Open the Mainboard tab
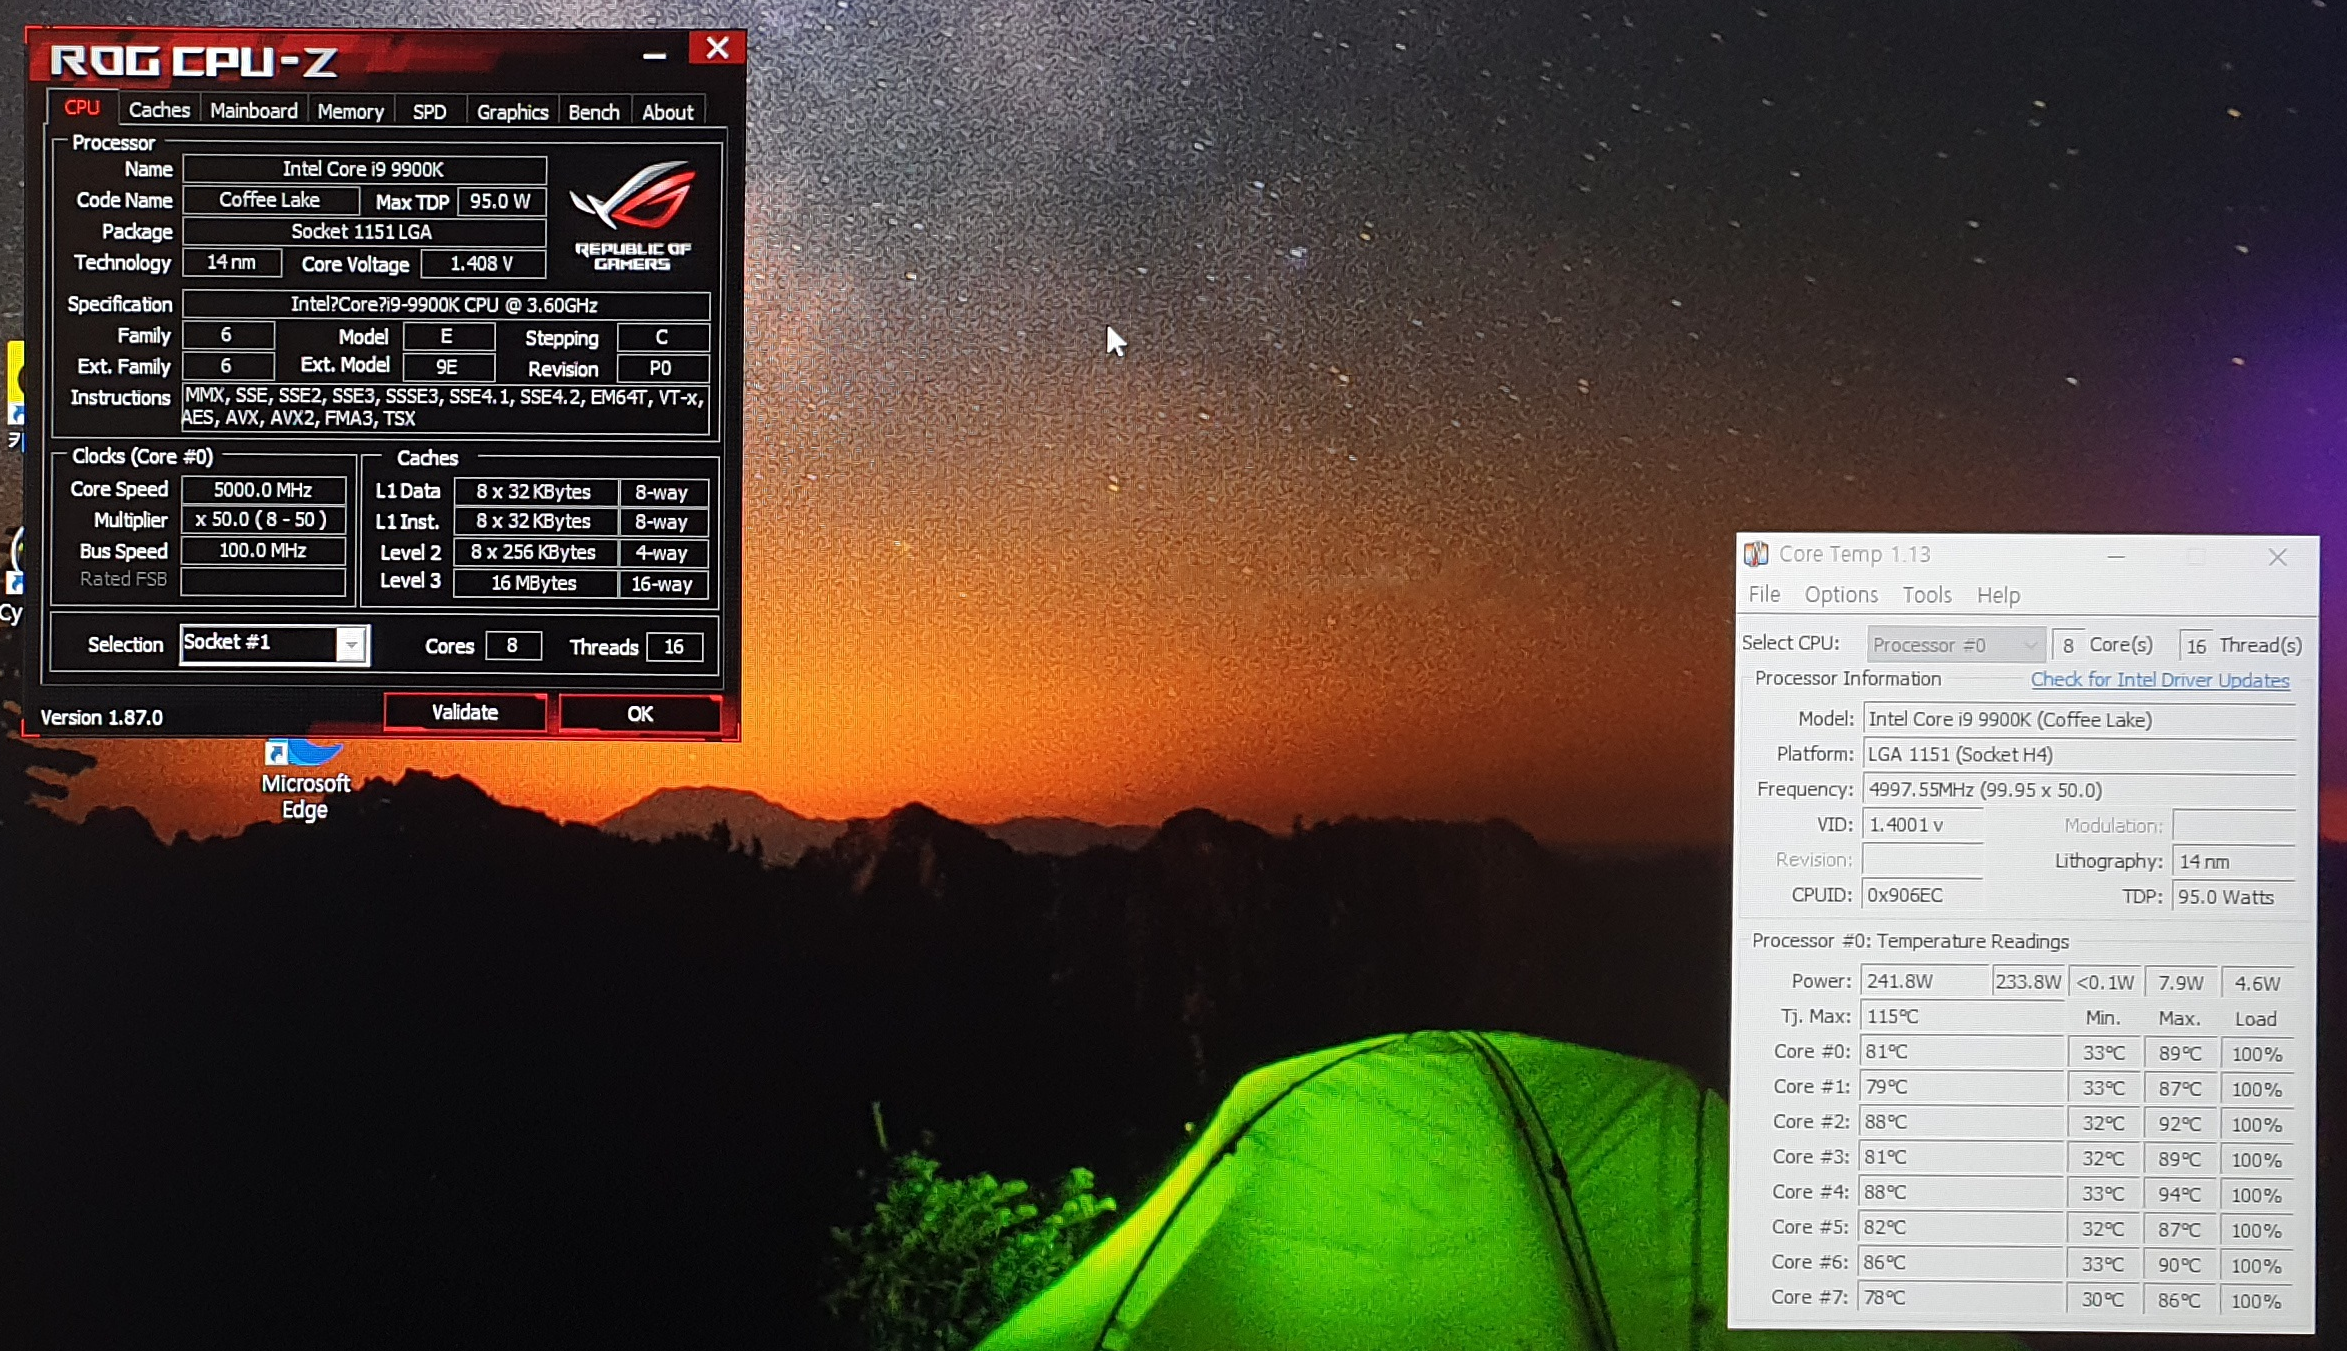 pos(253,111)
